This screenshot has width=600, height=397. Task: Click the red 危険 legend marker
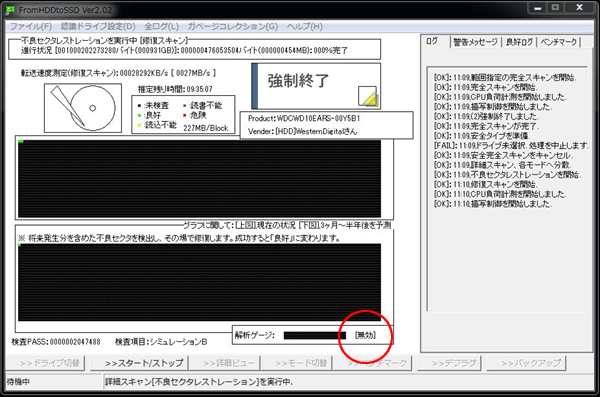click(x=185, y=115)
